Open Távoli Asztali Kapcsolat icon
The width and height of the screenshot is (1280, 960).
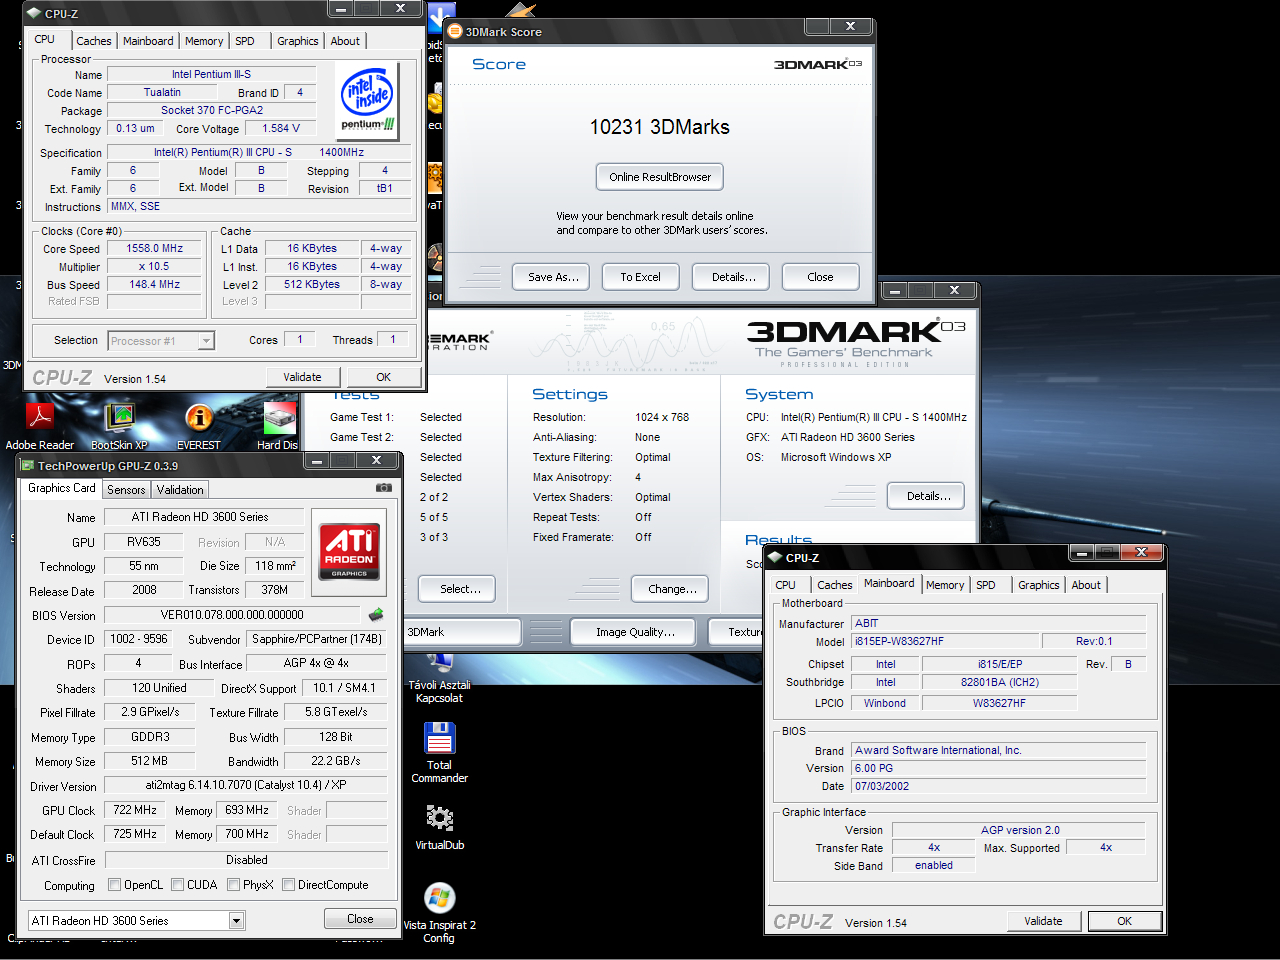point(439,680)
